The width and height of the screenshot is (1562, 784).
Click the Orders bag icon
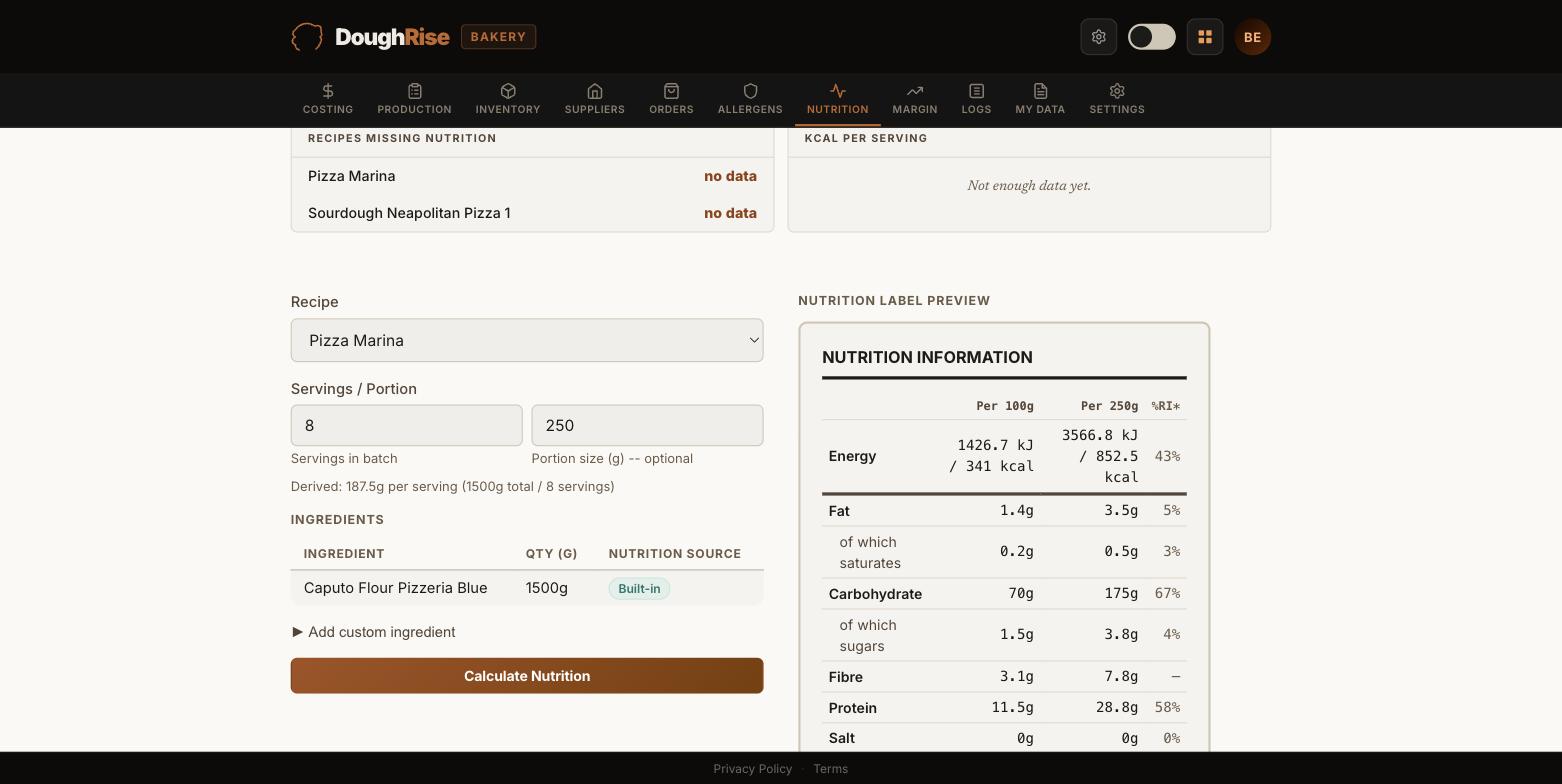671,91
